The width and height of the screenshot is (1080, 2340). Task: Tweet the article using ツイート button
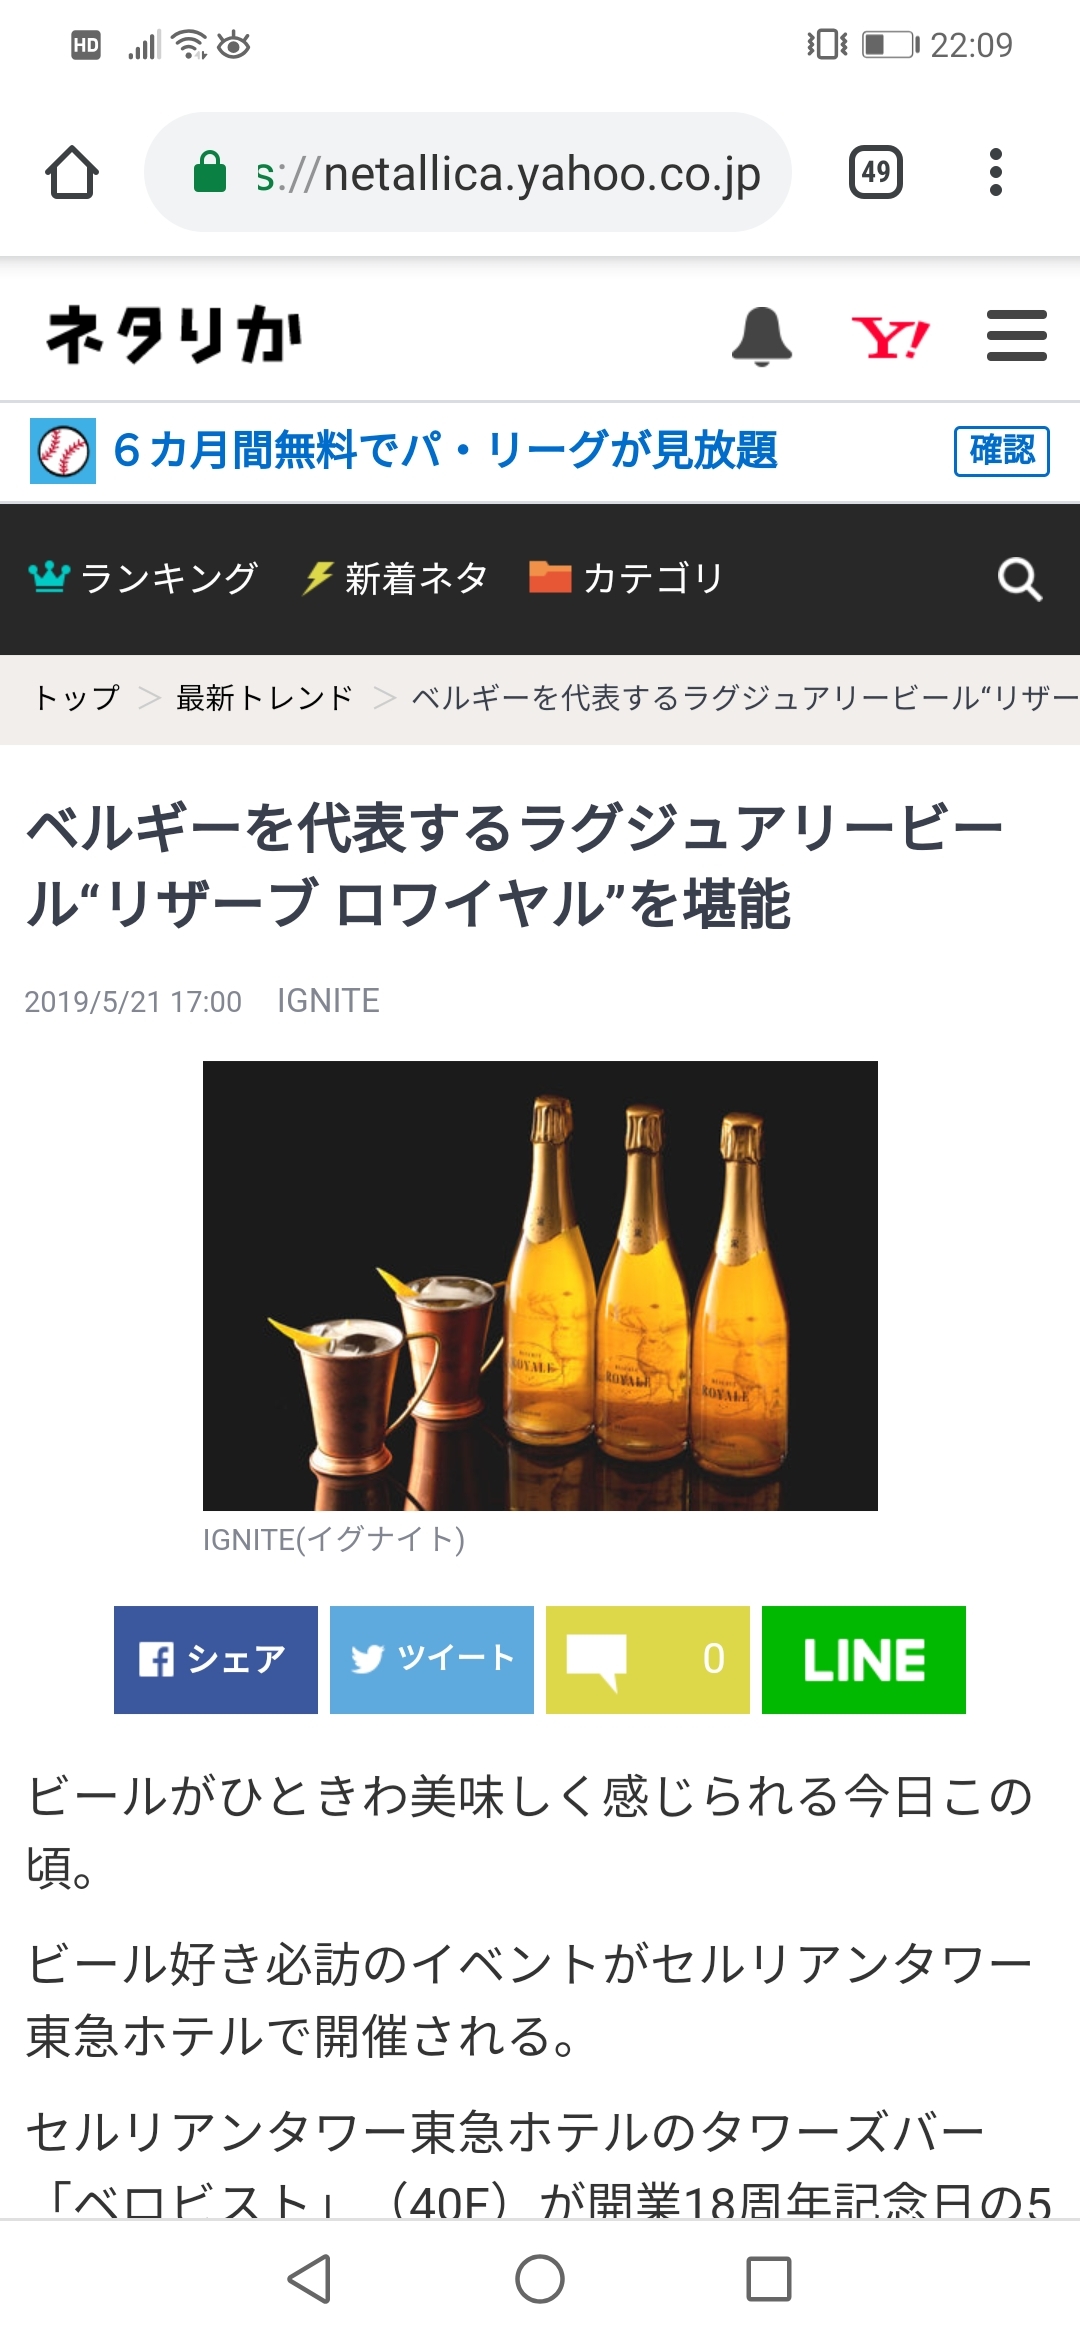click(x=432, y=1660)
